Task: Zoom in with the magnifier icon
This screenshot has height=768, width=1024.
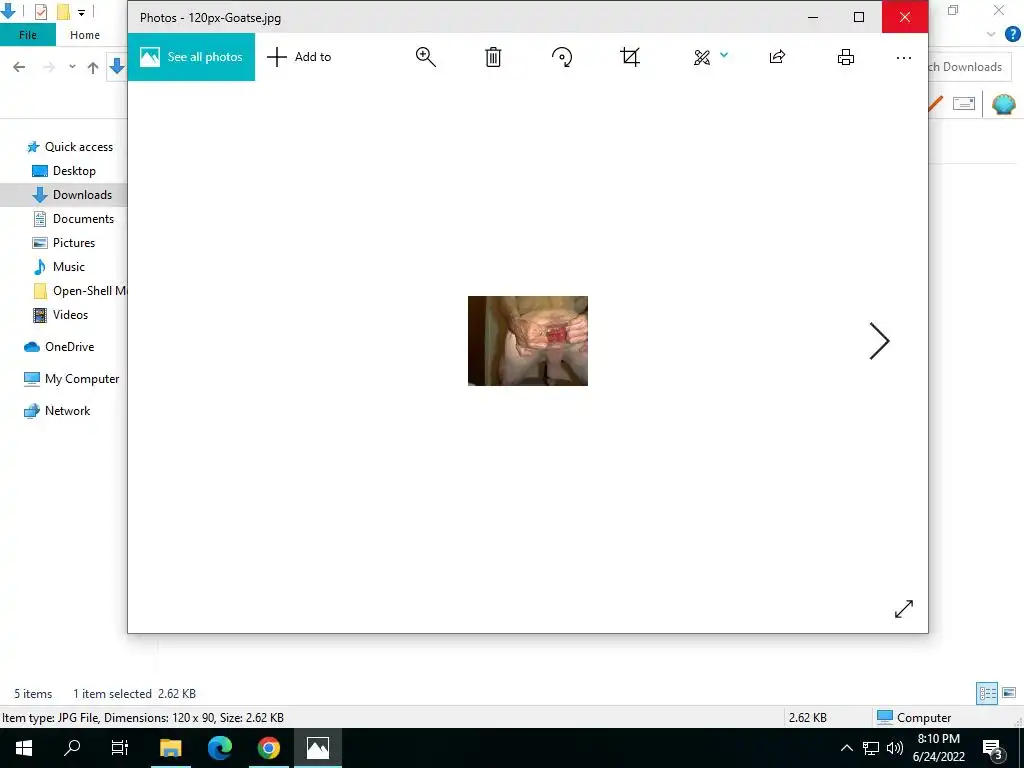Action: click(x=426, y=57)
